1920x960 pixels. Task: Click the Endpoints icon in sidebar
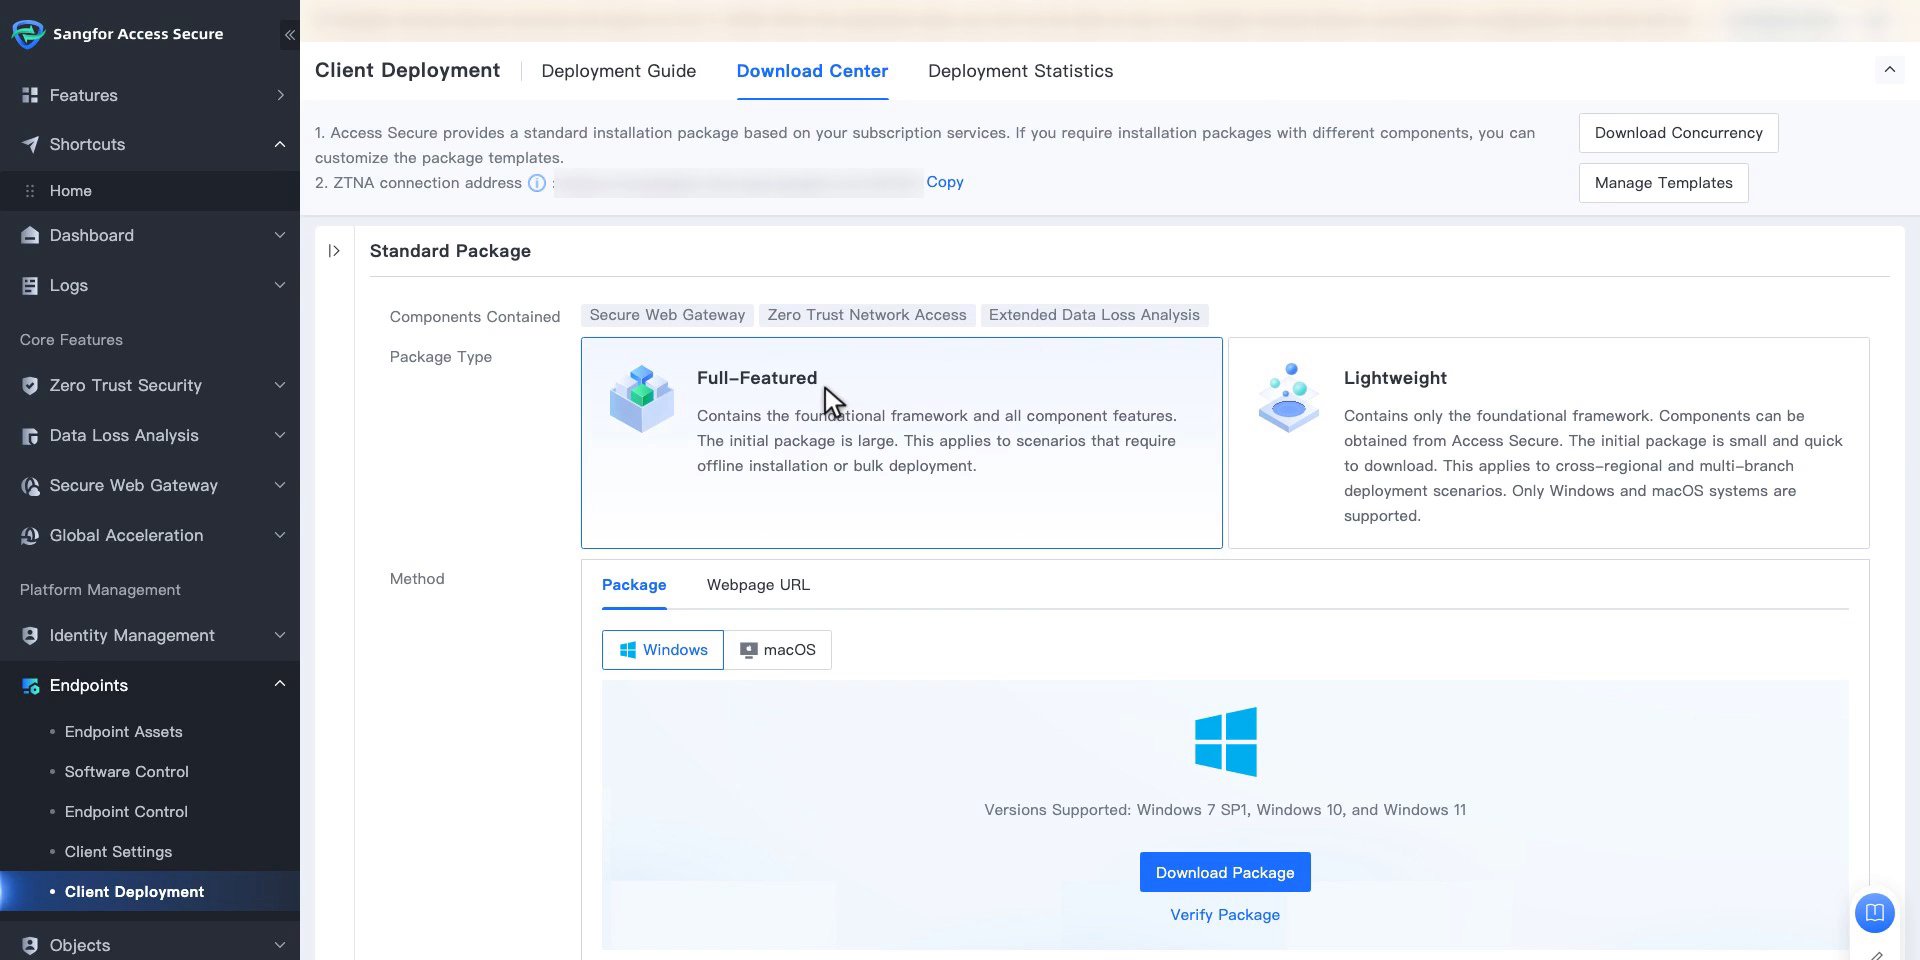click(30, 685)
